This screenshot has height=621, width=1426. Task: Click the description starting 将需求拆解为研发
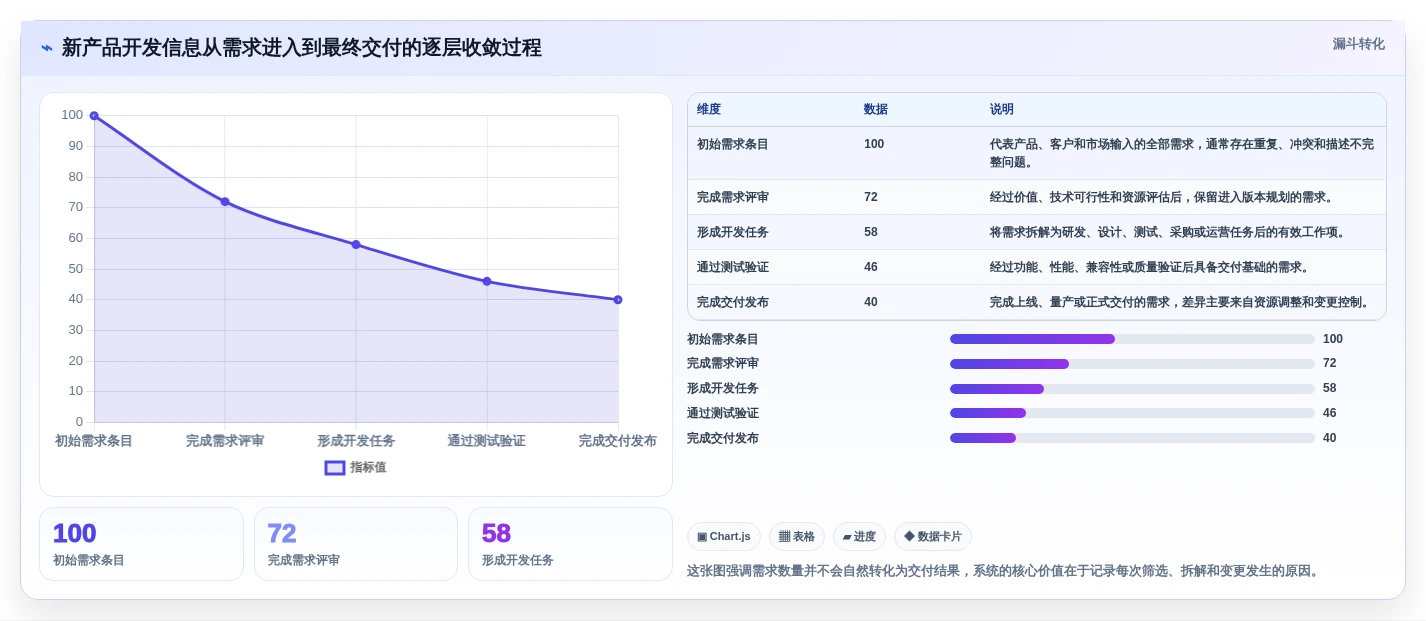[x=1167, y=232]
